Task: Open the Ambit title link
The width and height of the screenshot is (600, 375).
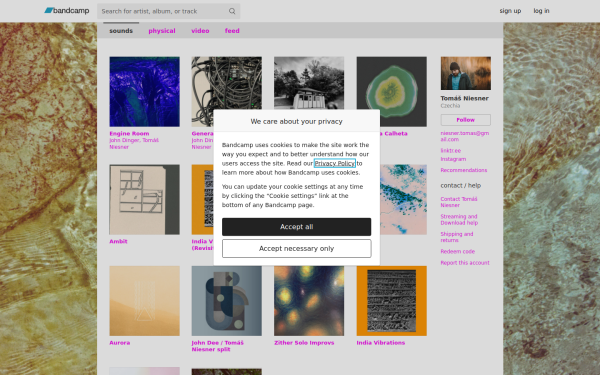Action: tap(118, 241)
